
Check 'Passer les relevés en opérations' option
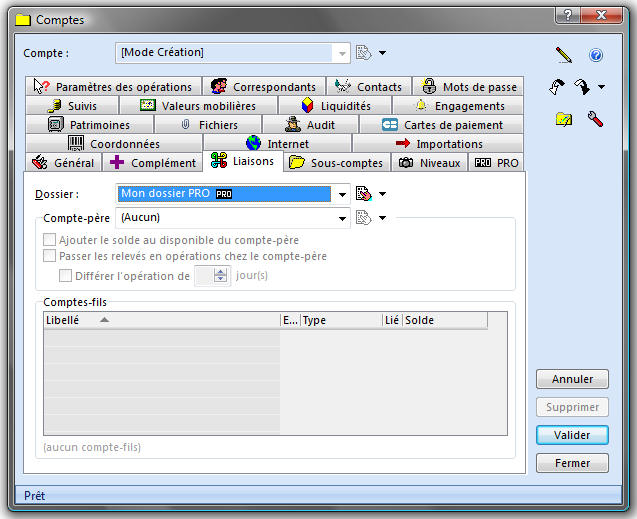[x=50, y=256]
